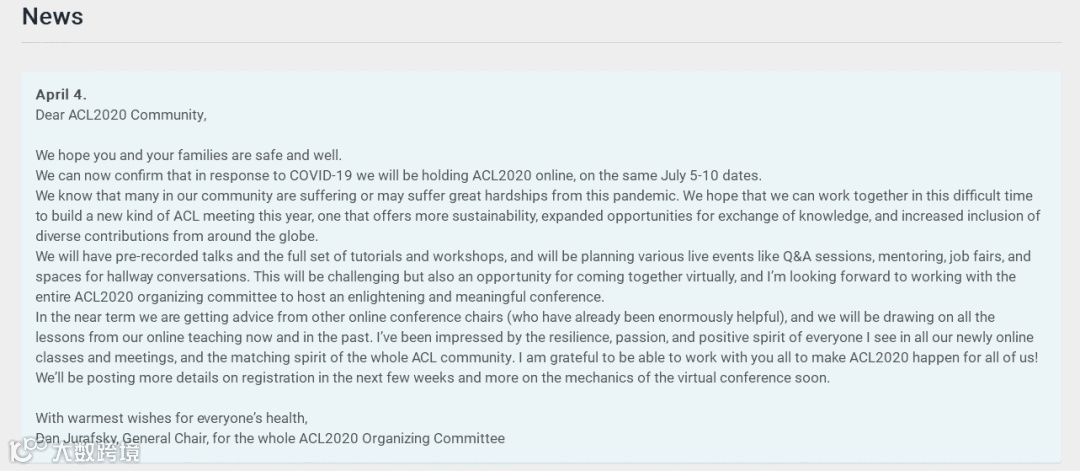This screenshot has height=471, width=1080.
Task: Click the Dan Jurafsky, General Chair signature
Action: 270,438
